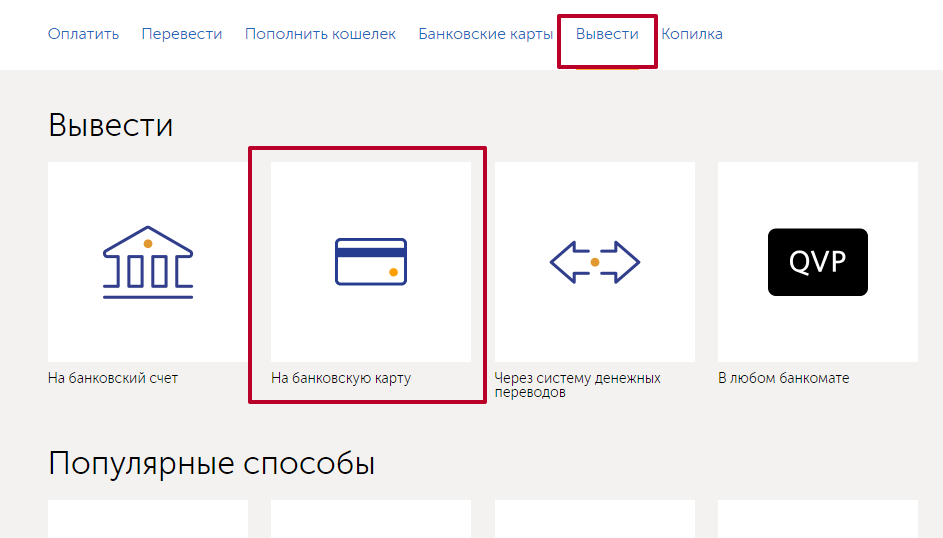Click the QVP card icon
The width and height of the screenshot is (943, 538).
818,262
